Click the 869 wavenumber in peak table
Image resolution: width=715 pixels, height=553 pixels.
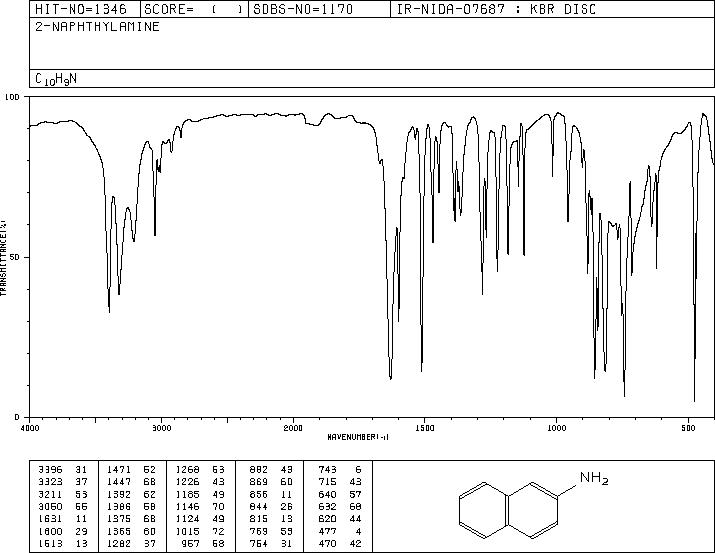259,482
